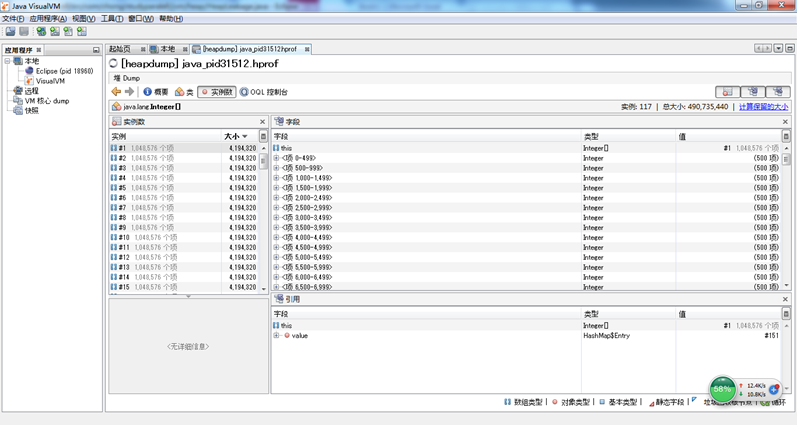Select the Eclipse (pid 18960) node
This screenshot has height=425, width=797.
coord(59,71)
